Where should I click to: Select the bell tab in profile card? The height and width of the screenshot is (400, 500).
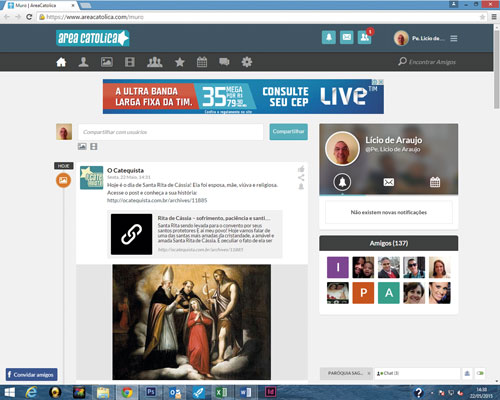coord(342,182)
